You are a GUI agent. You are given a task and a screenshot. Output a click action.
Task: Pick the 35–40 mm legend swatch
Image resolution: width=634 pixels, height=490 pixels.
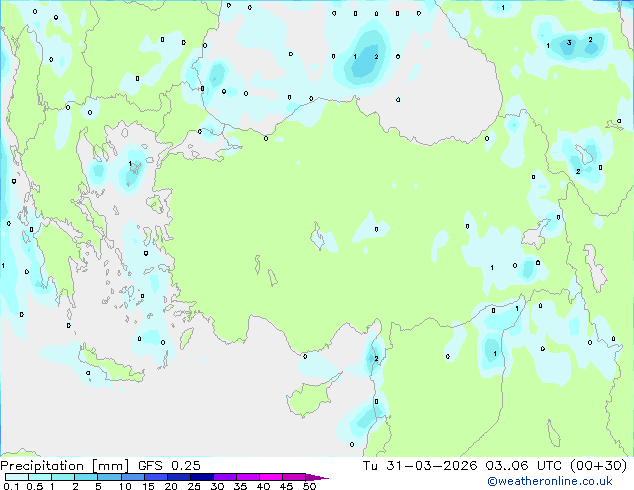248,477
